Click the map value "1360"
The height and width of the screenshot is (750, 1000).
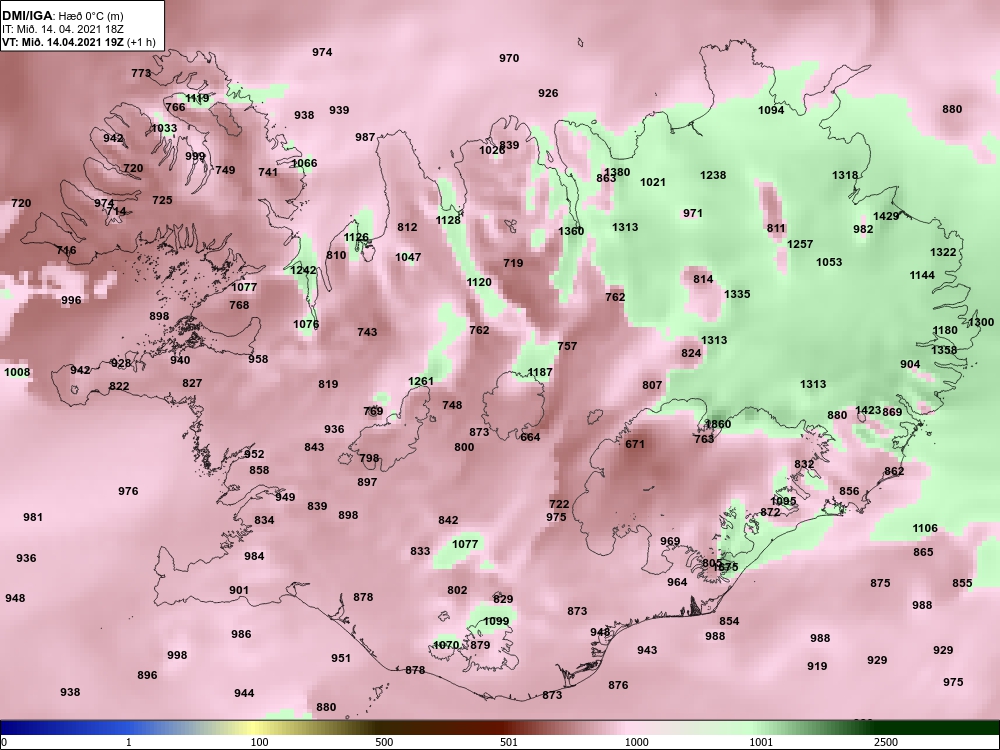(x=570, y=231)
